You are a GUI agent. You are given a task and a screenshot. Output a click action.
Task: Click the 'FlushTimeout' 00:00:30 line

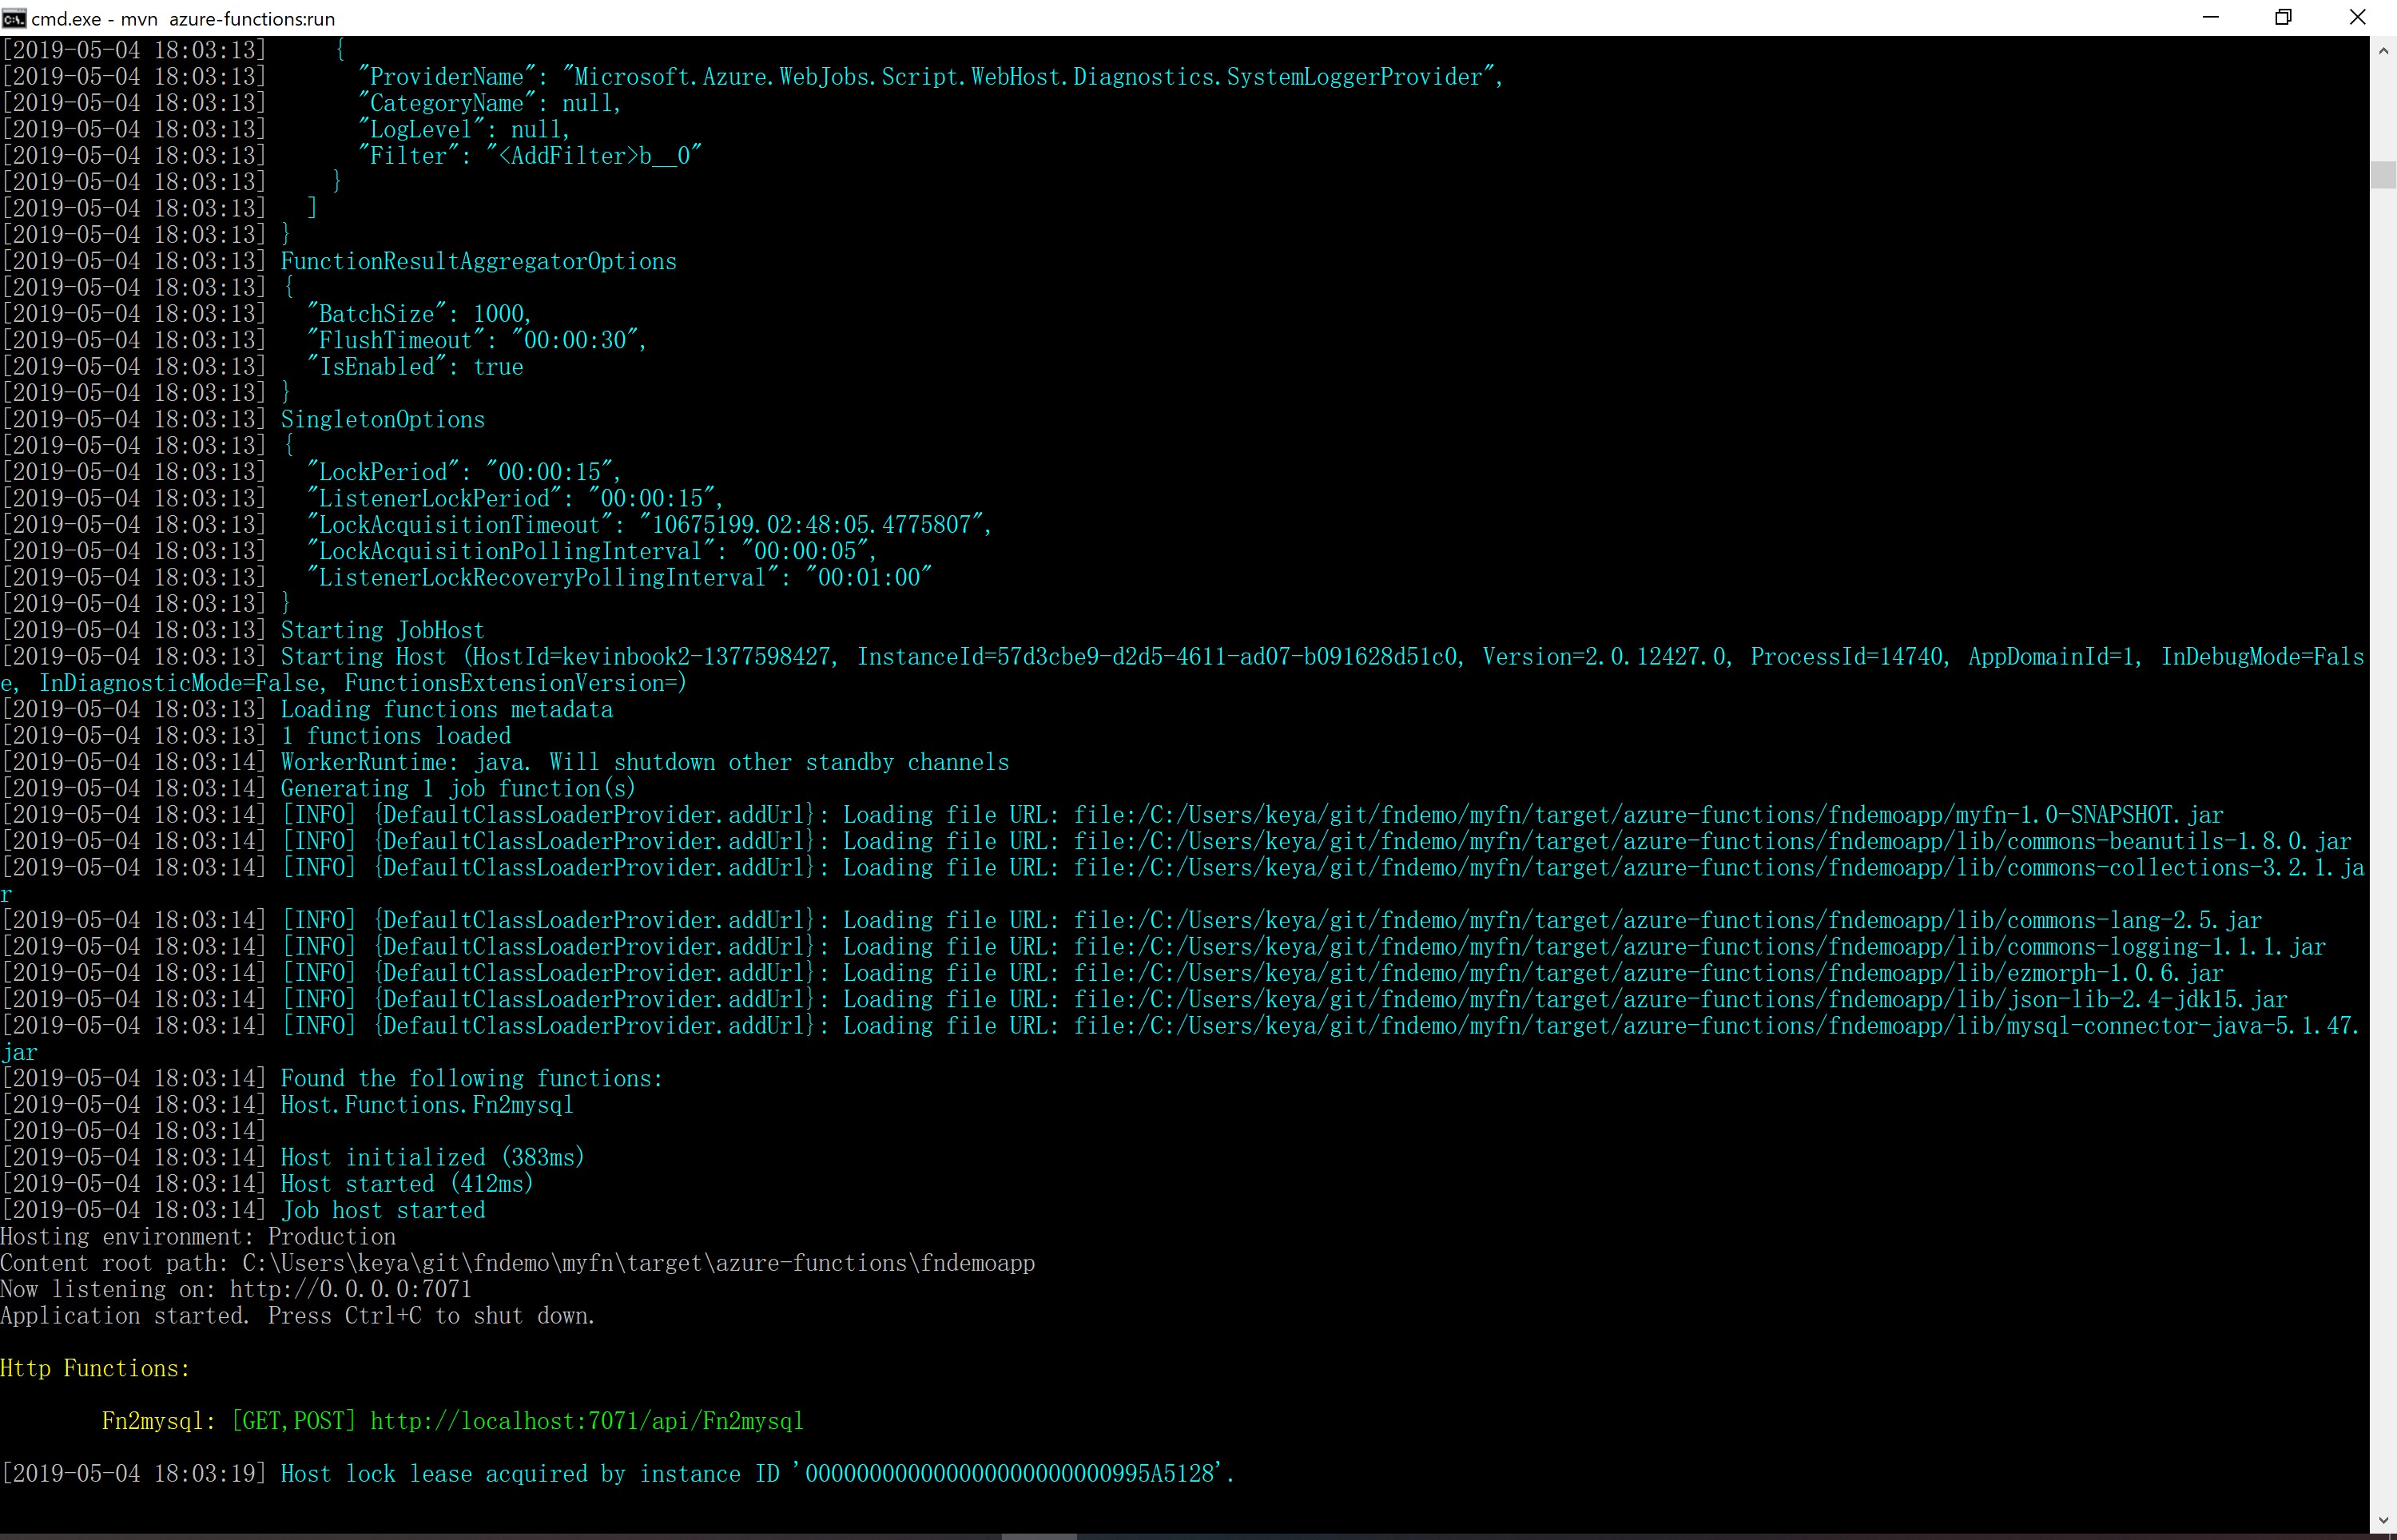(x=324, y=340)
